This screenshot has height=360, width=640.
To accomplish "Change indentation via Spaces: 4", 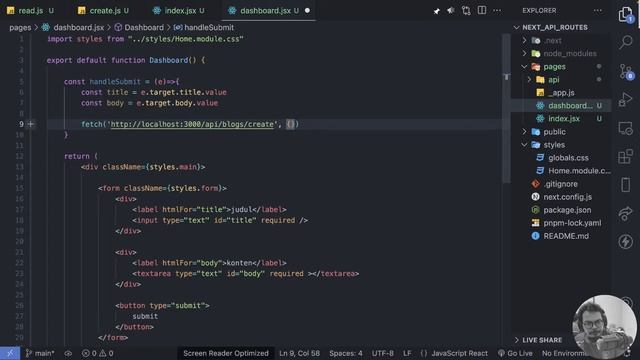I will tap(346, 353).
